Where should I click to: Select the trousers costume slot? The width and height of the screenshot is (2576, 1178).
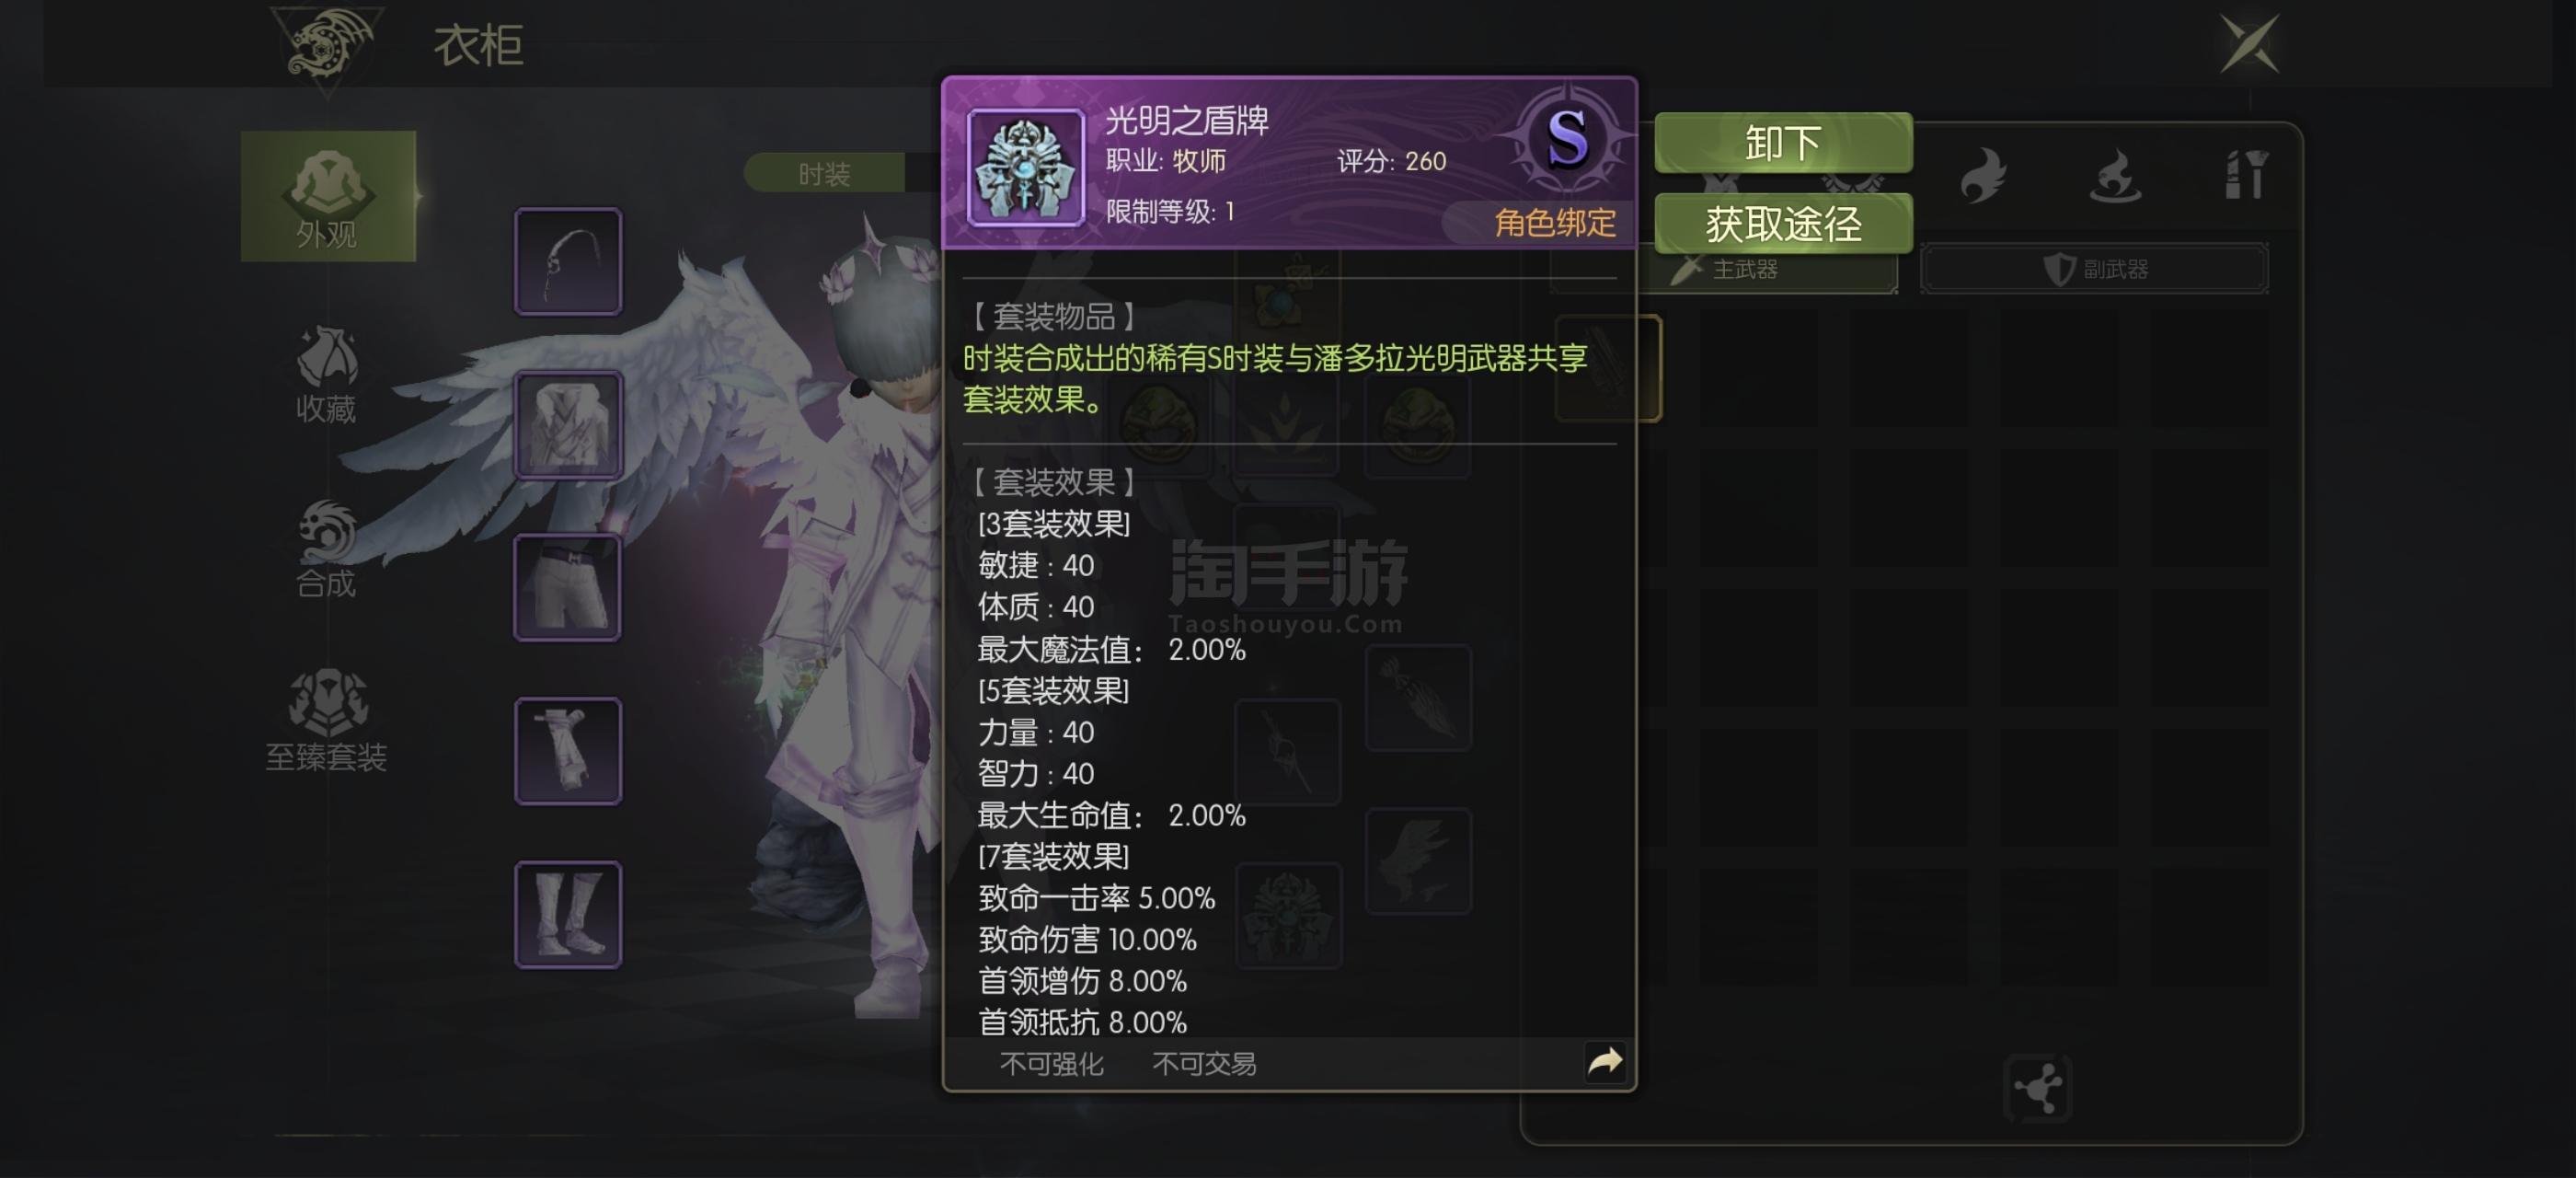568,587
